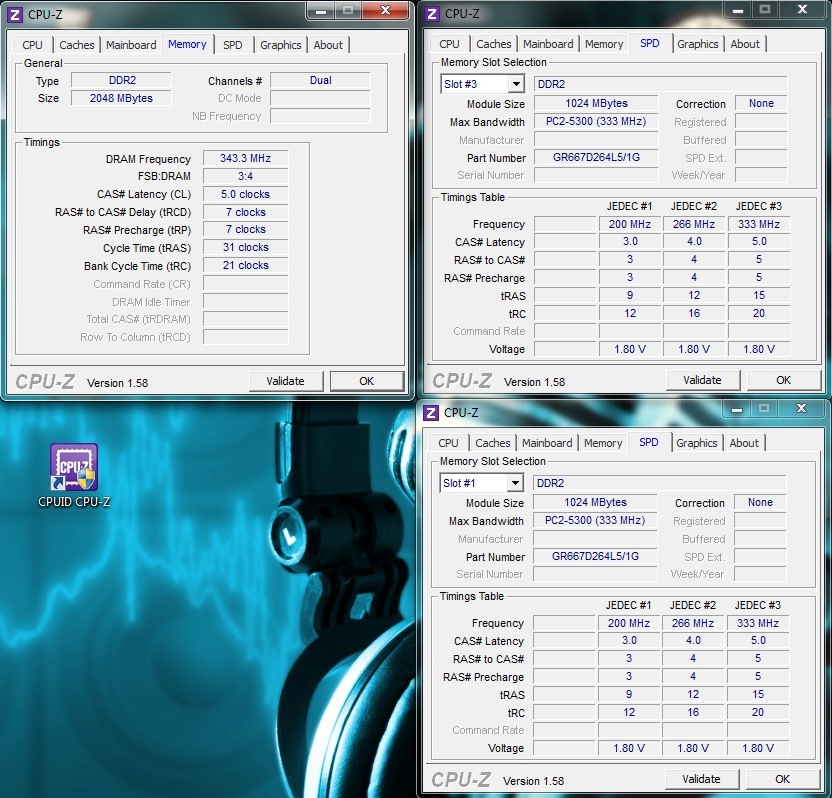Click the Channels # value Dual

click(x=320, y=80)
